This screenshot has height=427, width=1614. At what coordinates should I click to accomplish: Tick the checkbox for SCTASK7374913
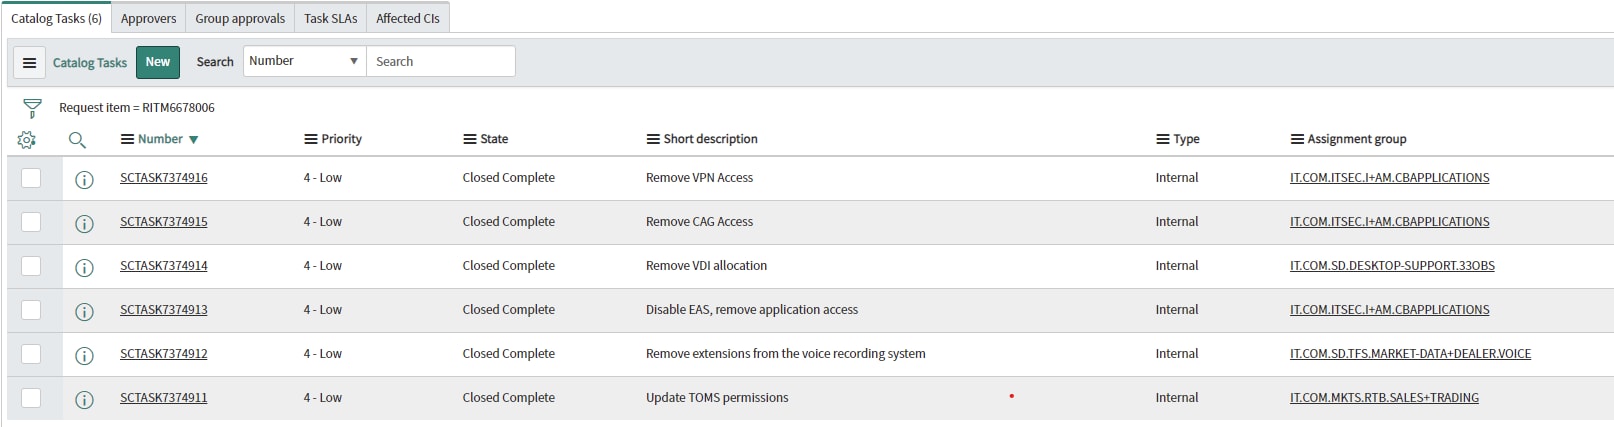pyautogui.click(x=31, y=310)
